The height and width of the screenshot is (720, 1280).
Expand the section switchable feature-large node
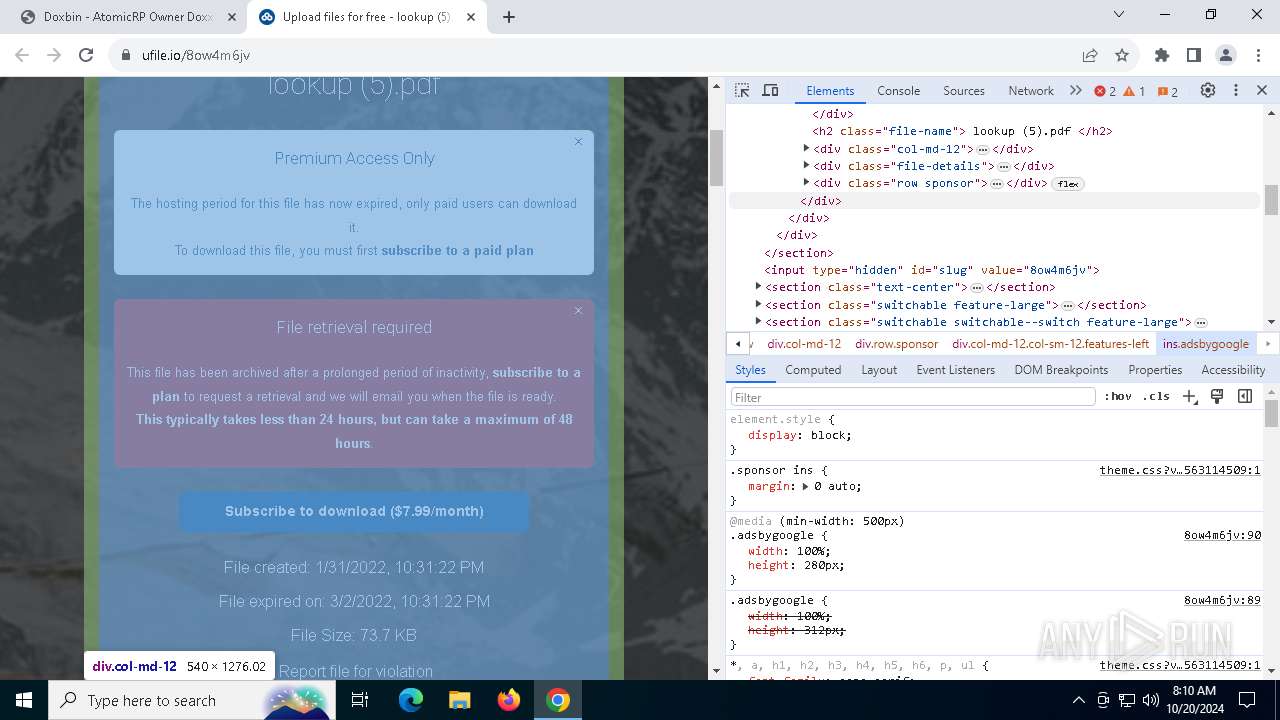click(758, 304)
